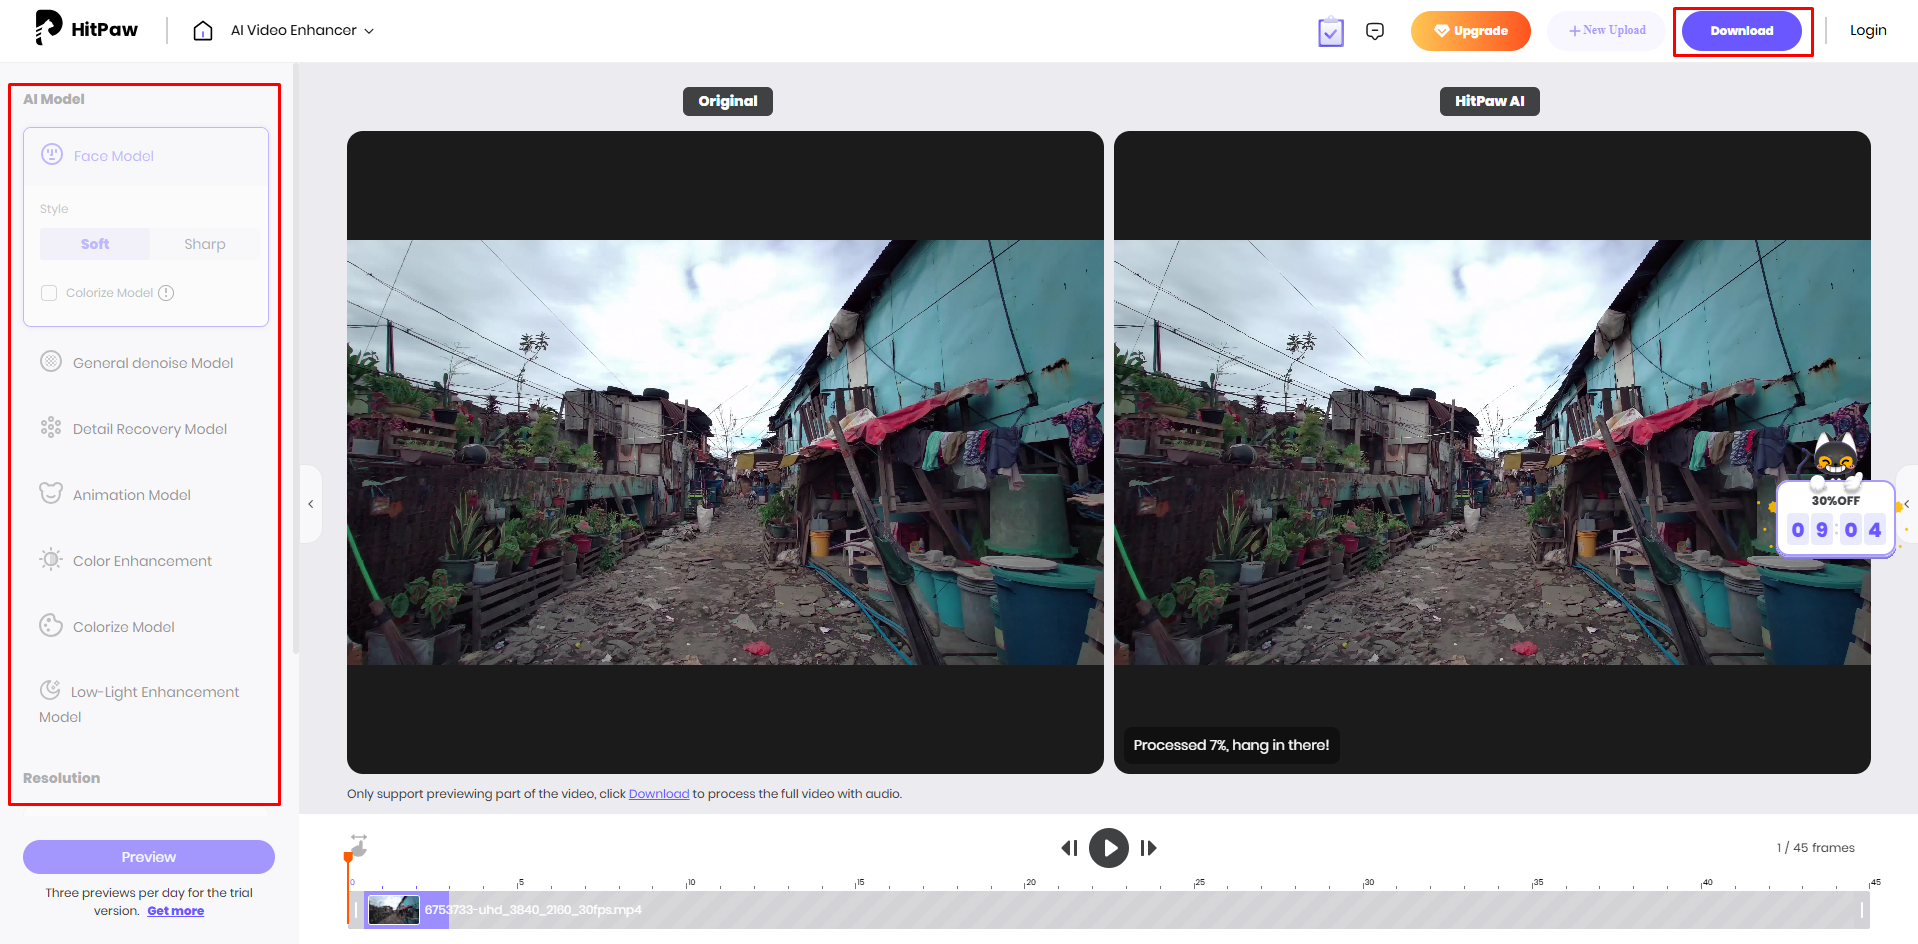
Task: Click the highlighted Download button
Action: (1742, 30)
